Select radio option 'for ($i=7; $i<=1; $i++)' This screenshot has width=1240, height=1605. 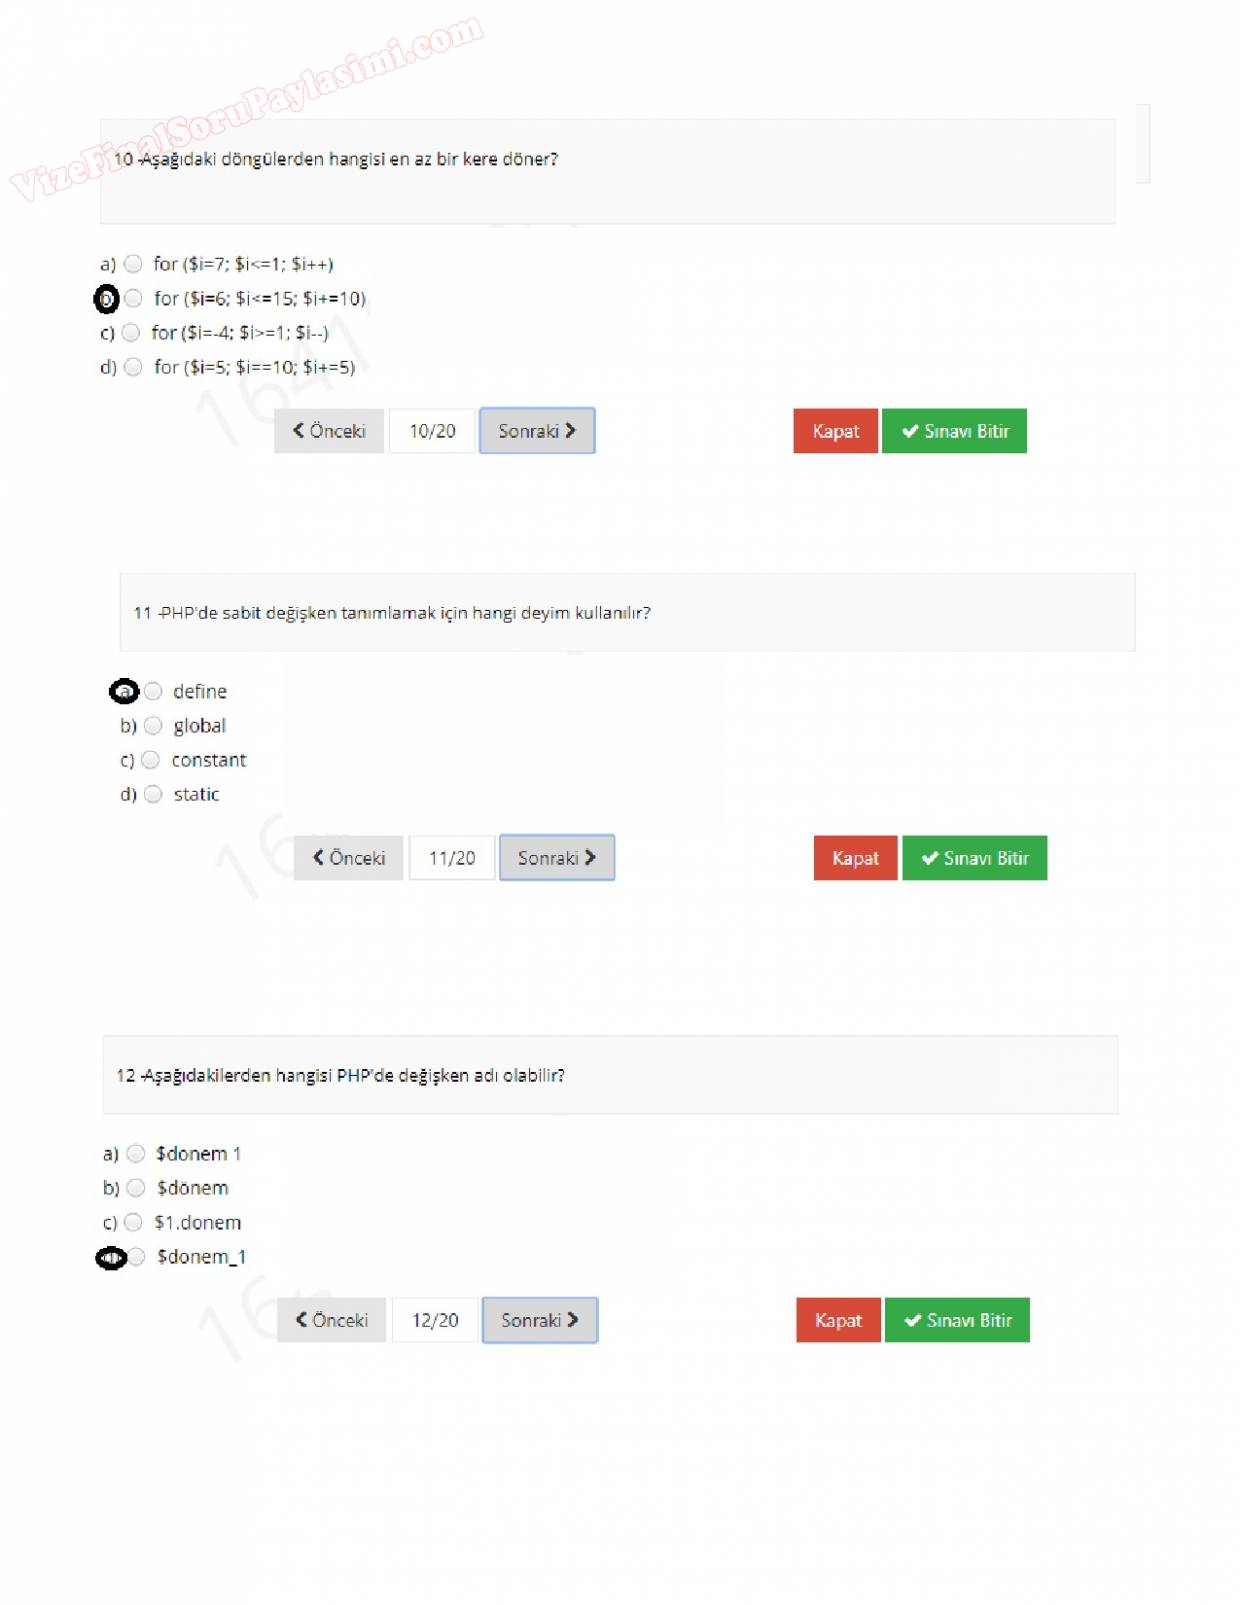[133, 264]
